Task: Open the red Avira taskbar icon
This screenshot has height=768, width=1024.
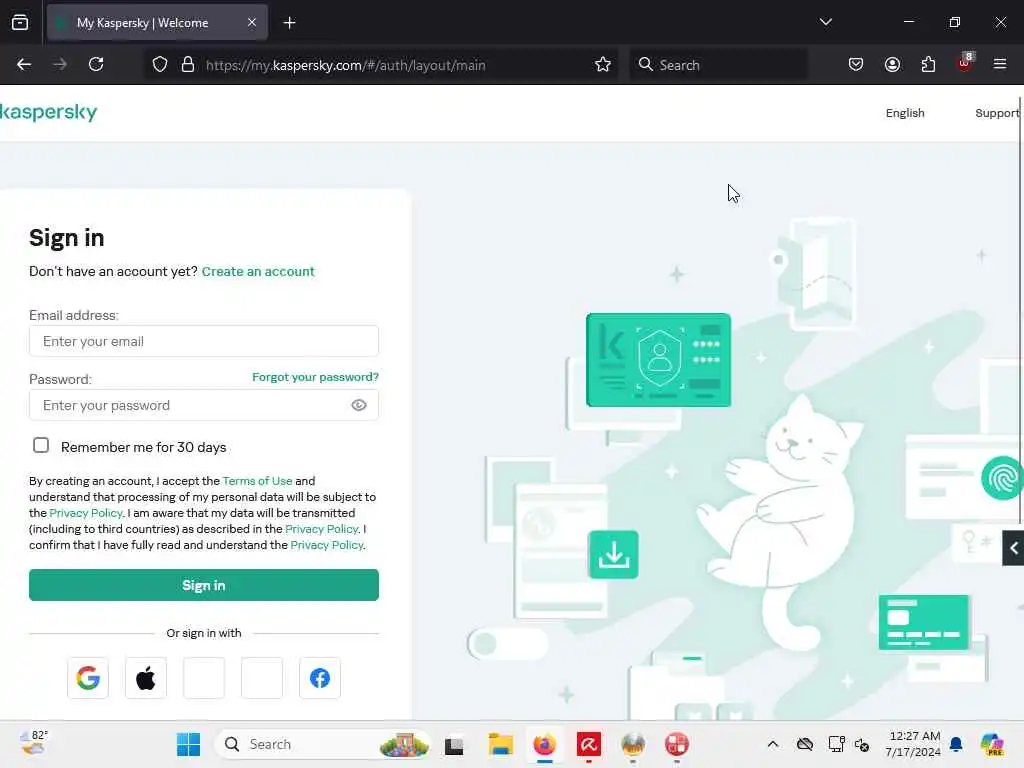Action: [x=589, y=744]
